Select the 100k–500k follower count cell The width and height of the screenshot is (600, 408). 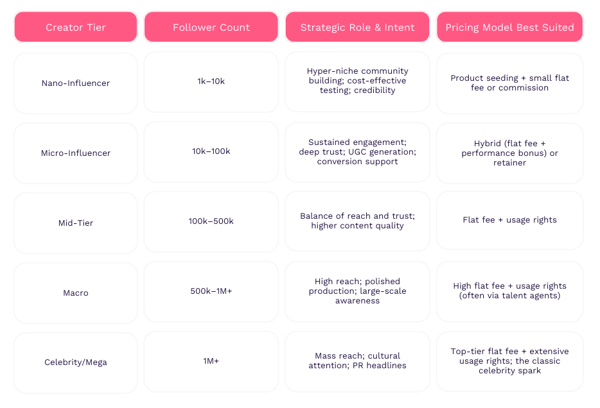pos(211,220)
